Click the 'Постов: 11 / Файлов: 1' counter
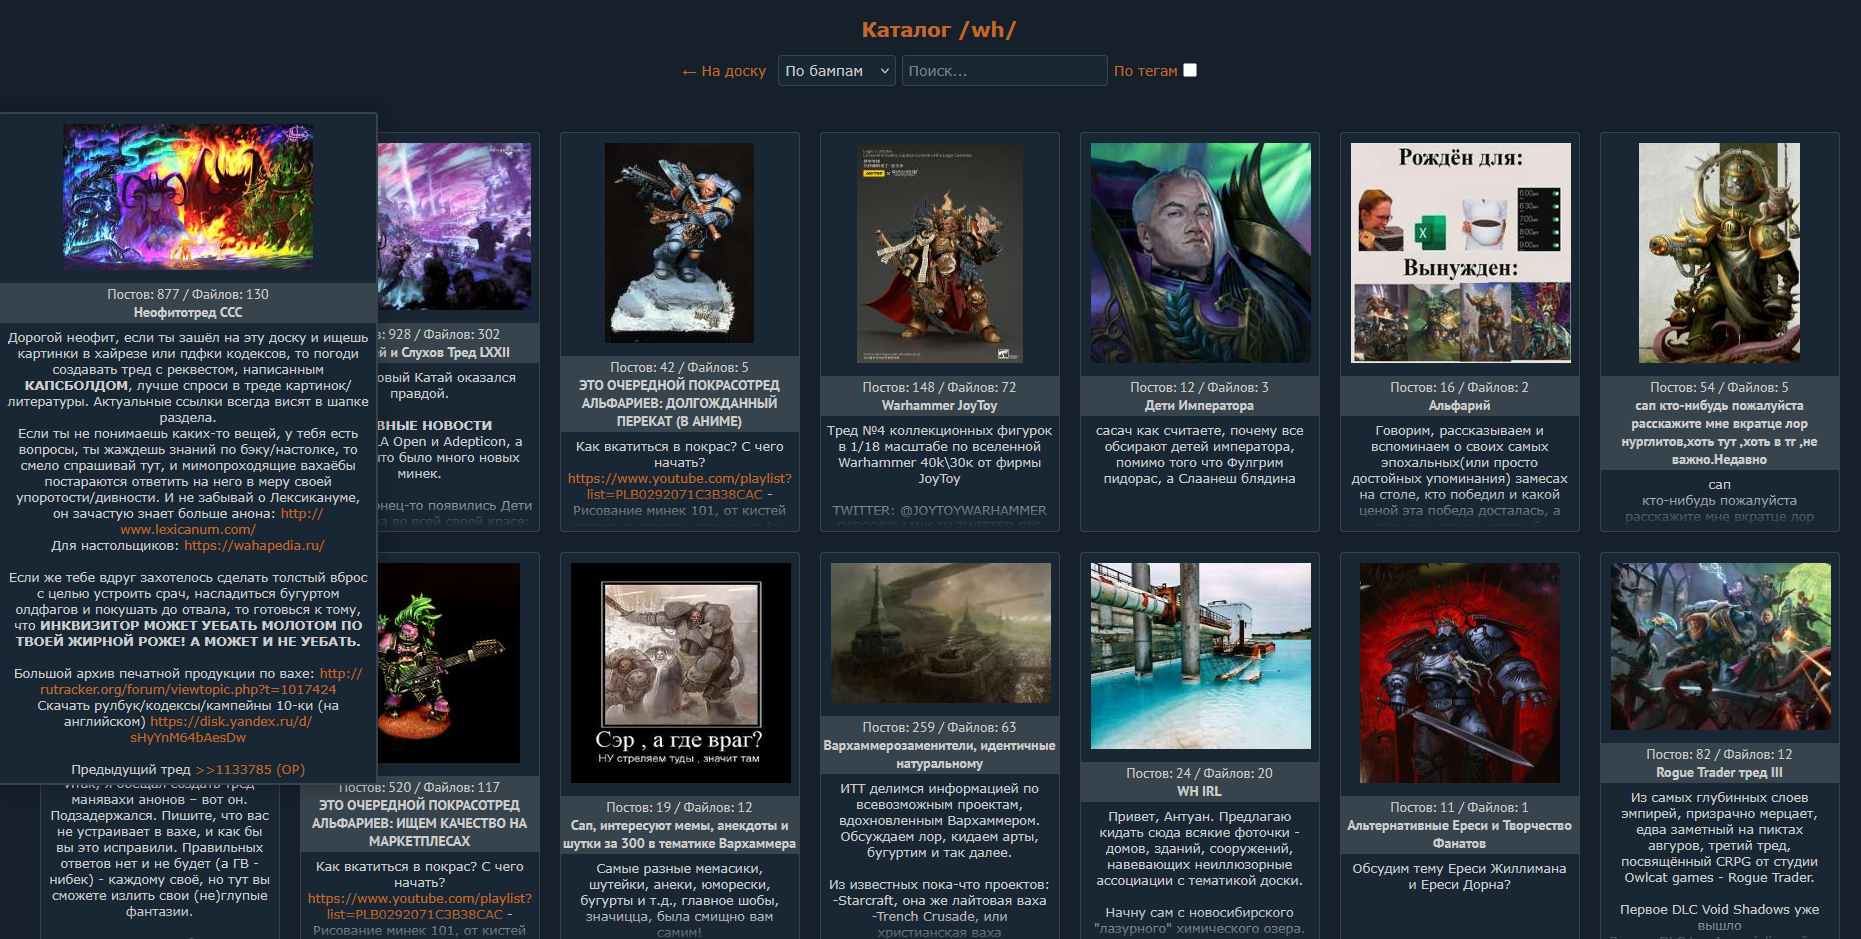Screen dimensions: 1861x939 tap(1459, 808)
